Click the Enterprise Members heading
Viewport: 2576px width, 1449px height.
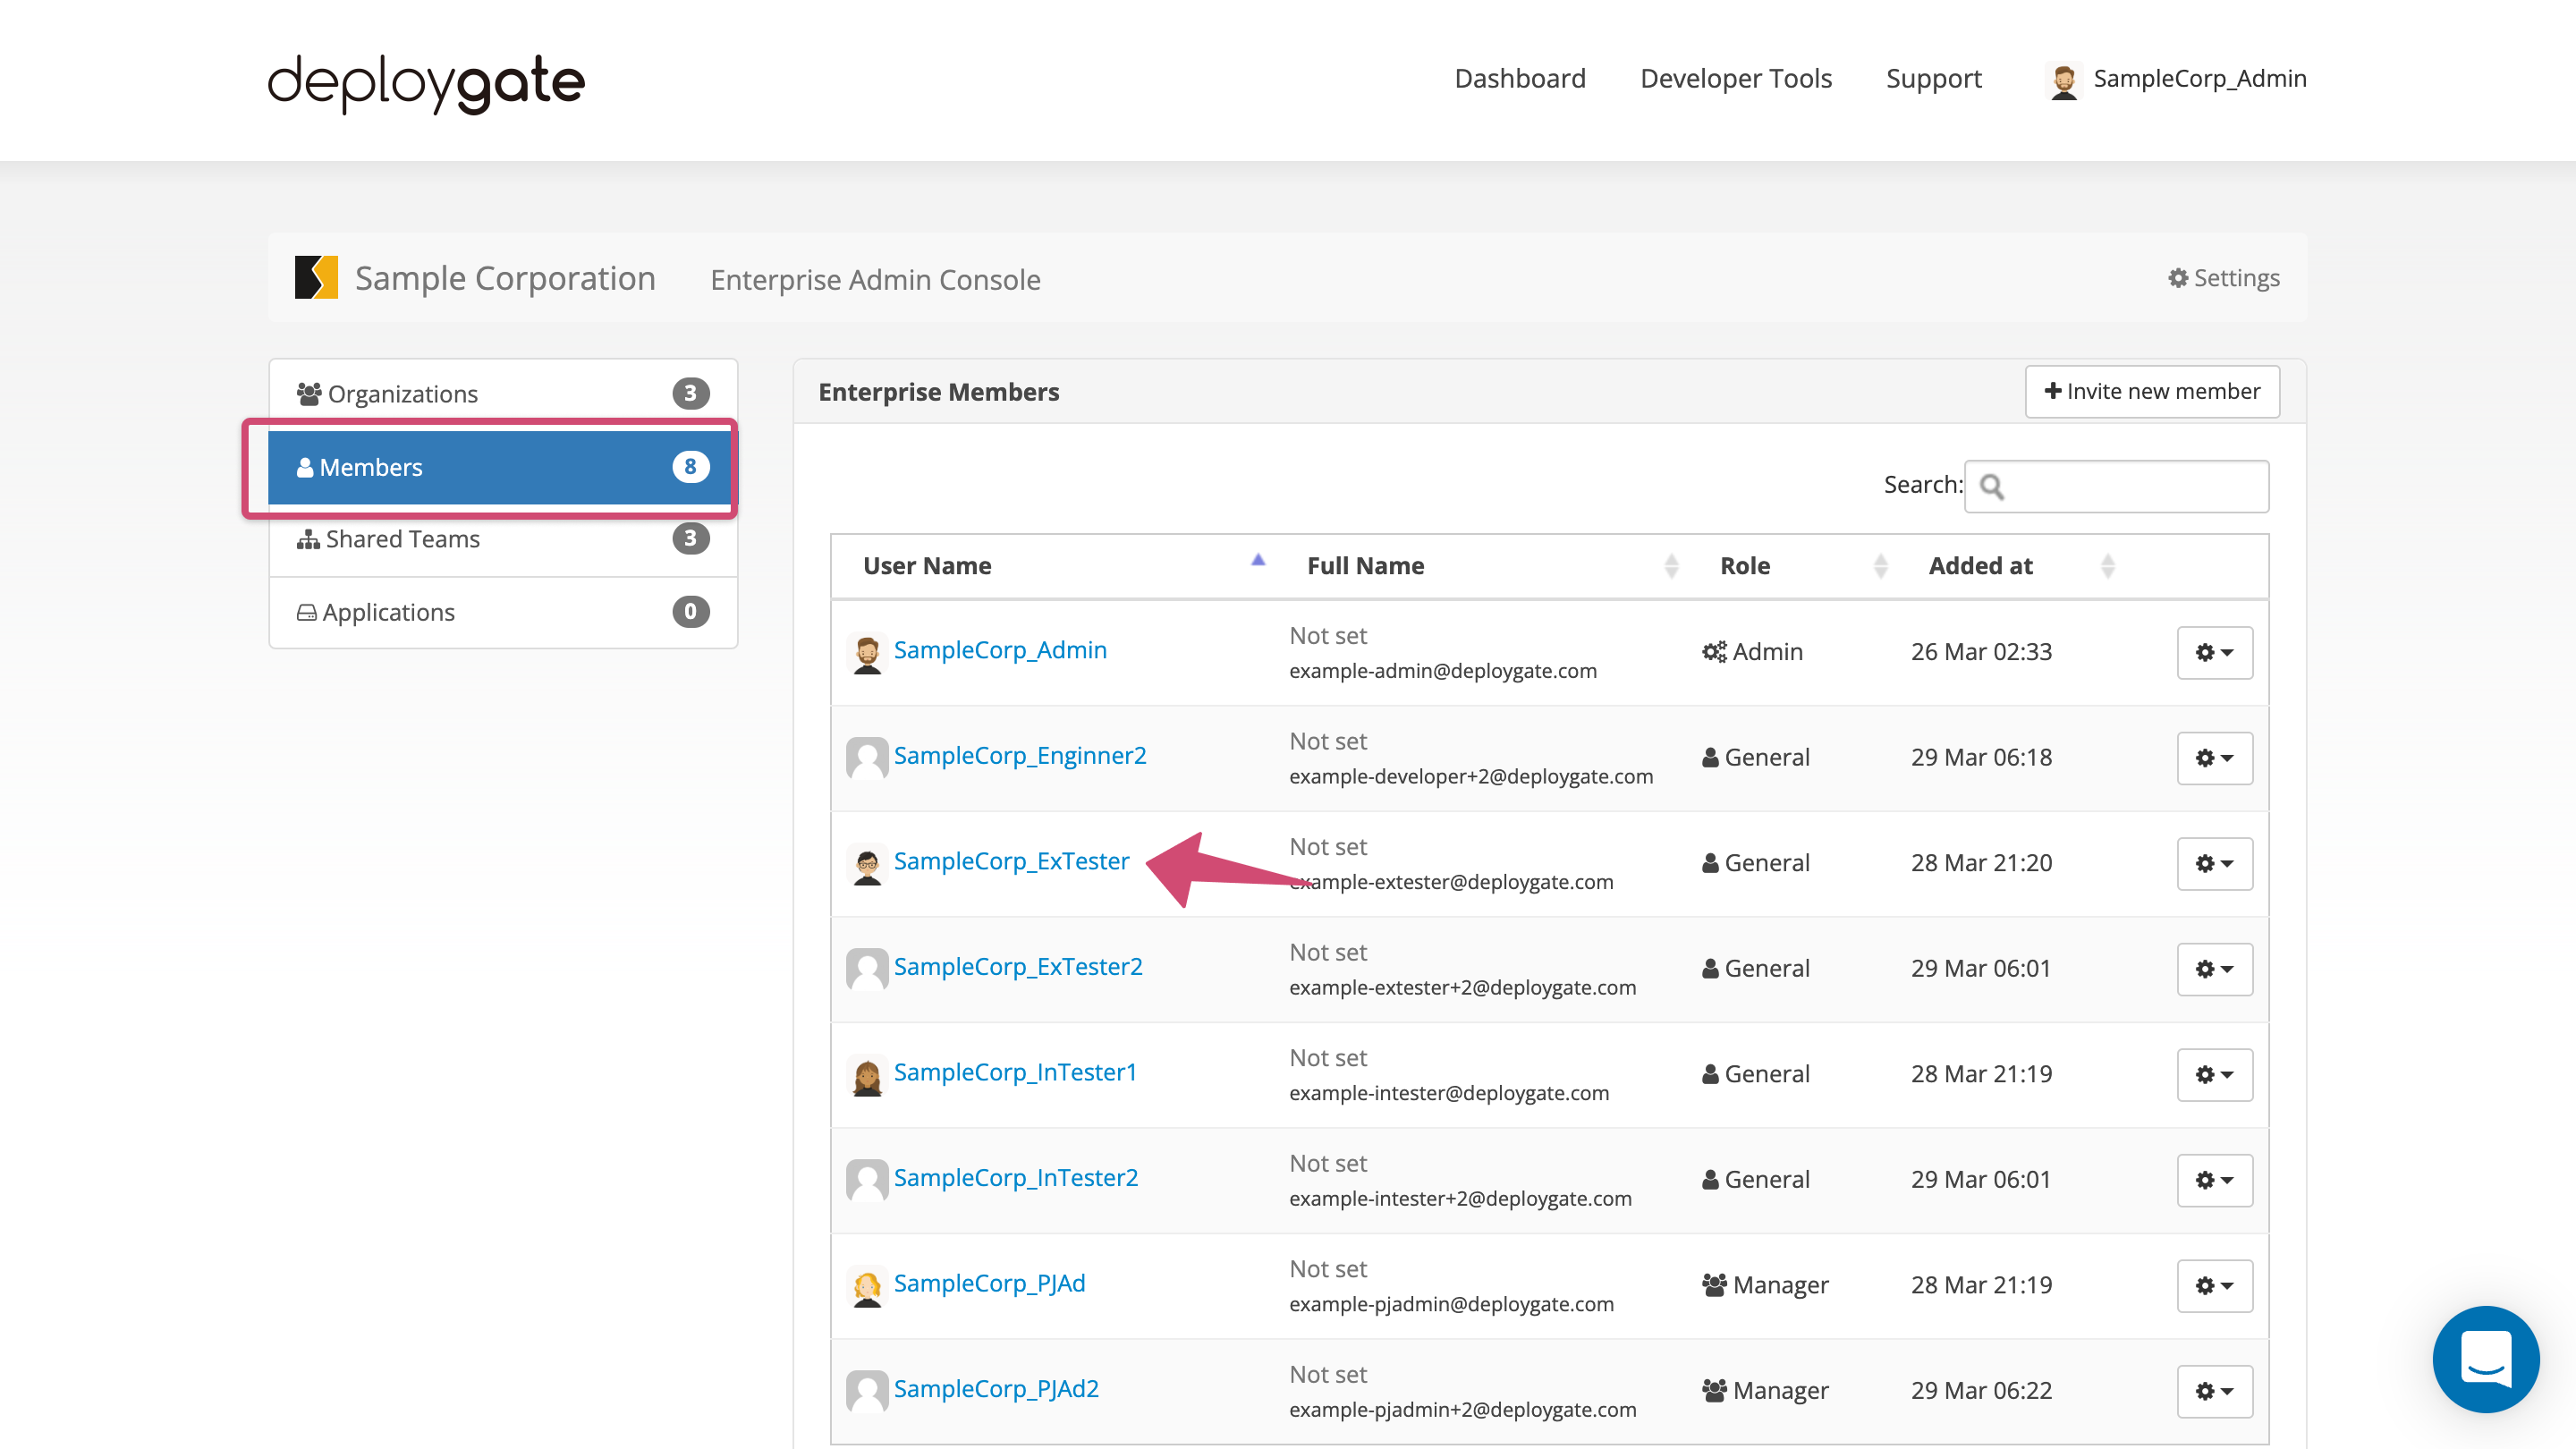[938, 392]
